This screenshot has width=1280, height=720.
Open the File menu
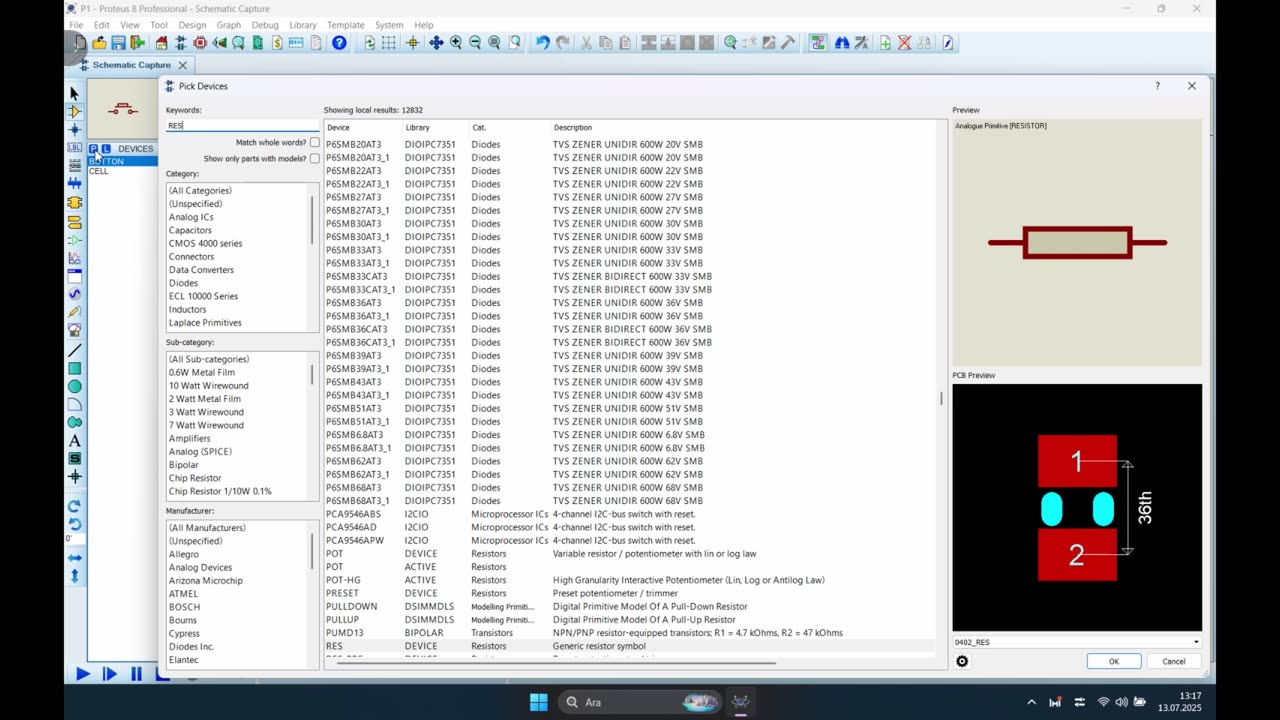pyautogui.click(x=76, y=25)
